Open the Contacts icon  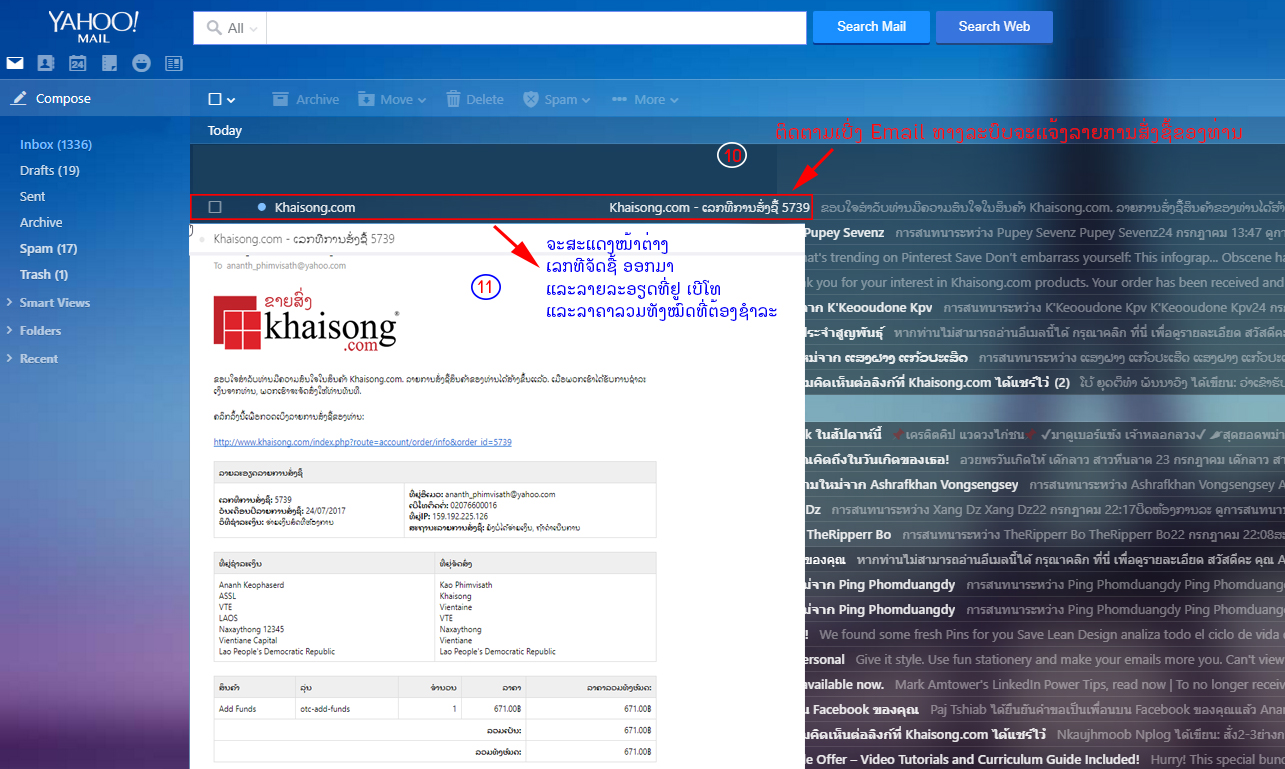(x=45, y=63)
